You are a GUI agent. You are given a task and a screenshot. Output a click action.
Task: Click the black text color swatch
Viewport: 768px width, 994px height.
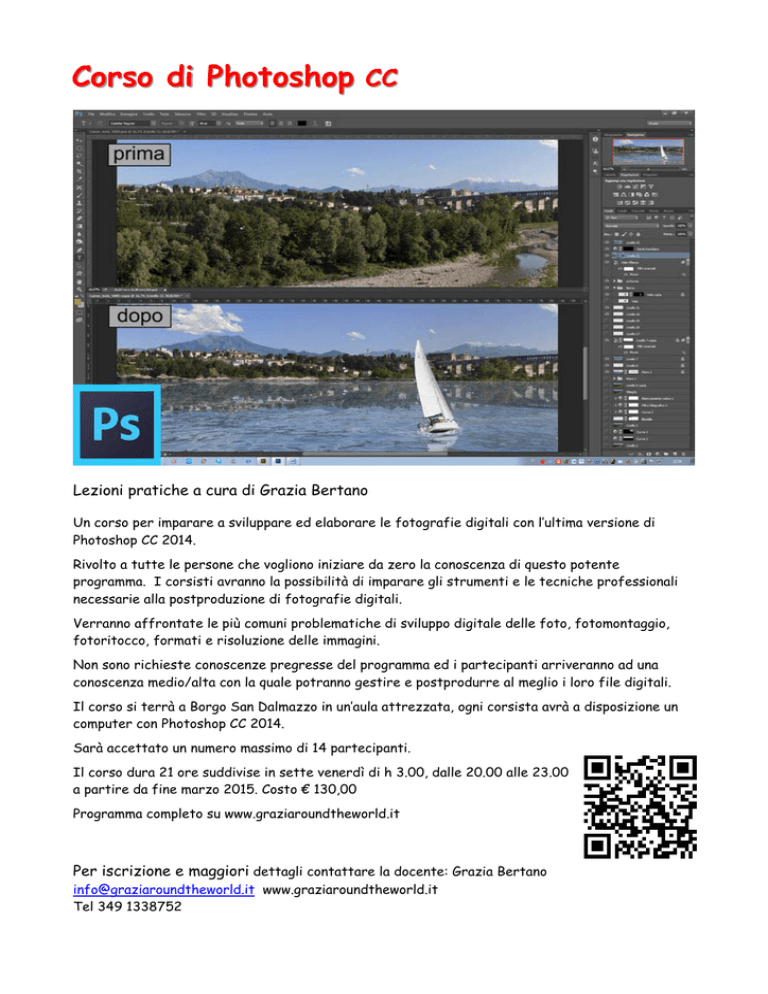click(302, 124)
